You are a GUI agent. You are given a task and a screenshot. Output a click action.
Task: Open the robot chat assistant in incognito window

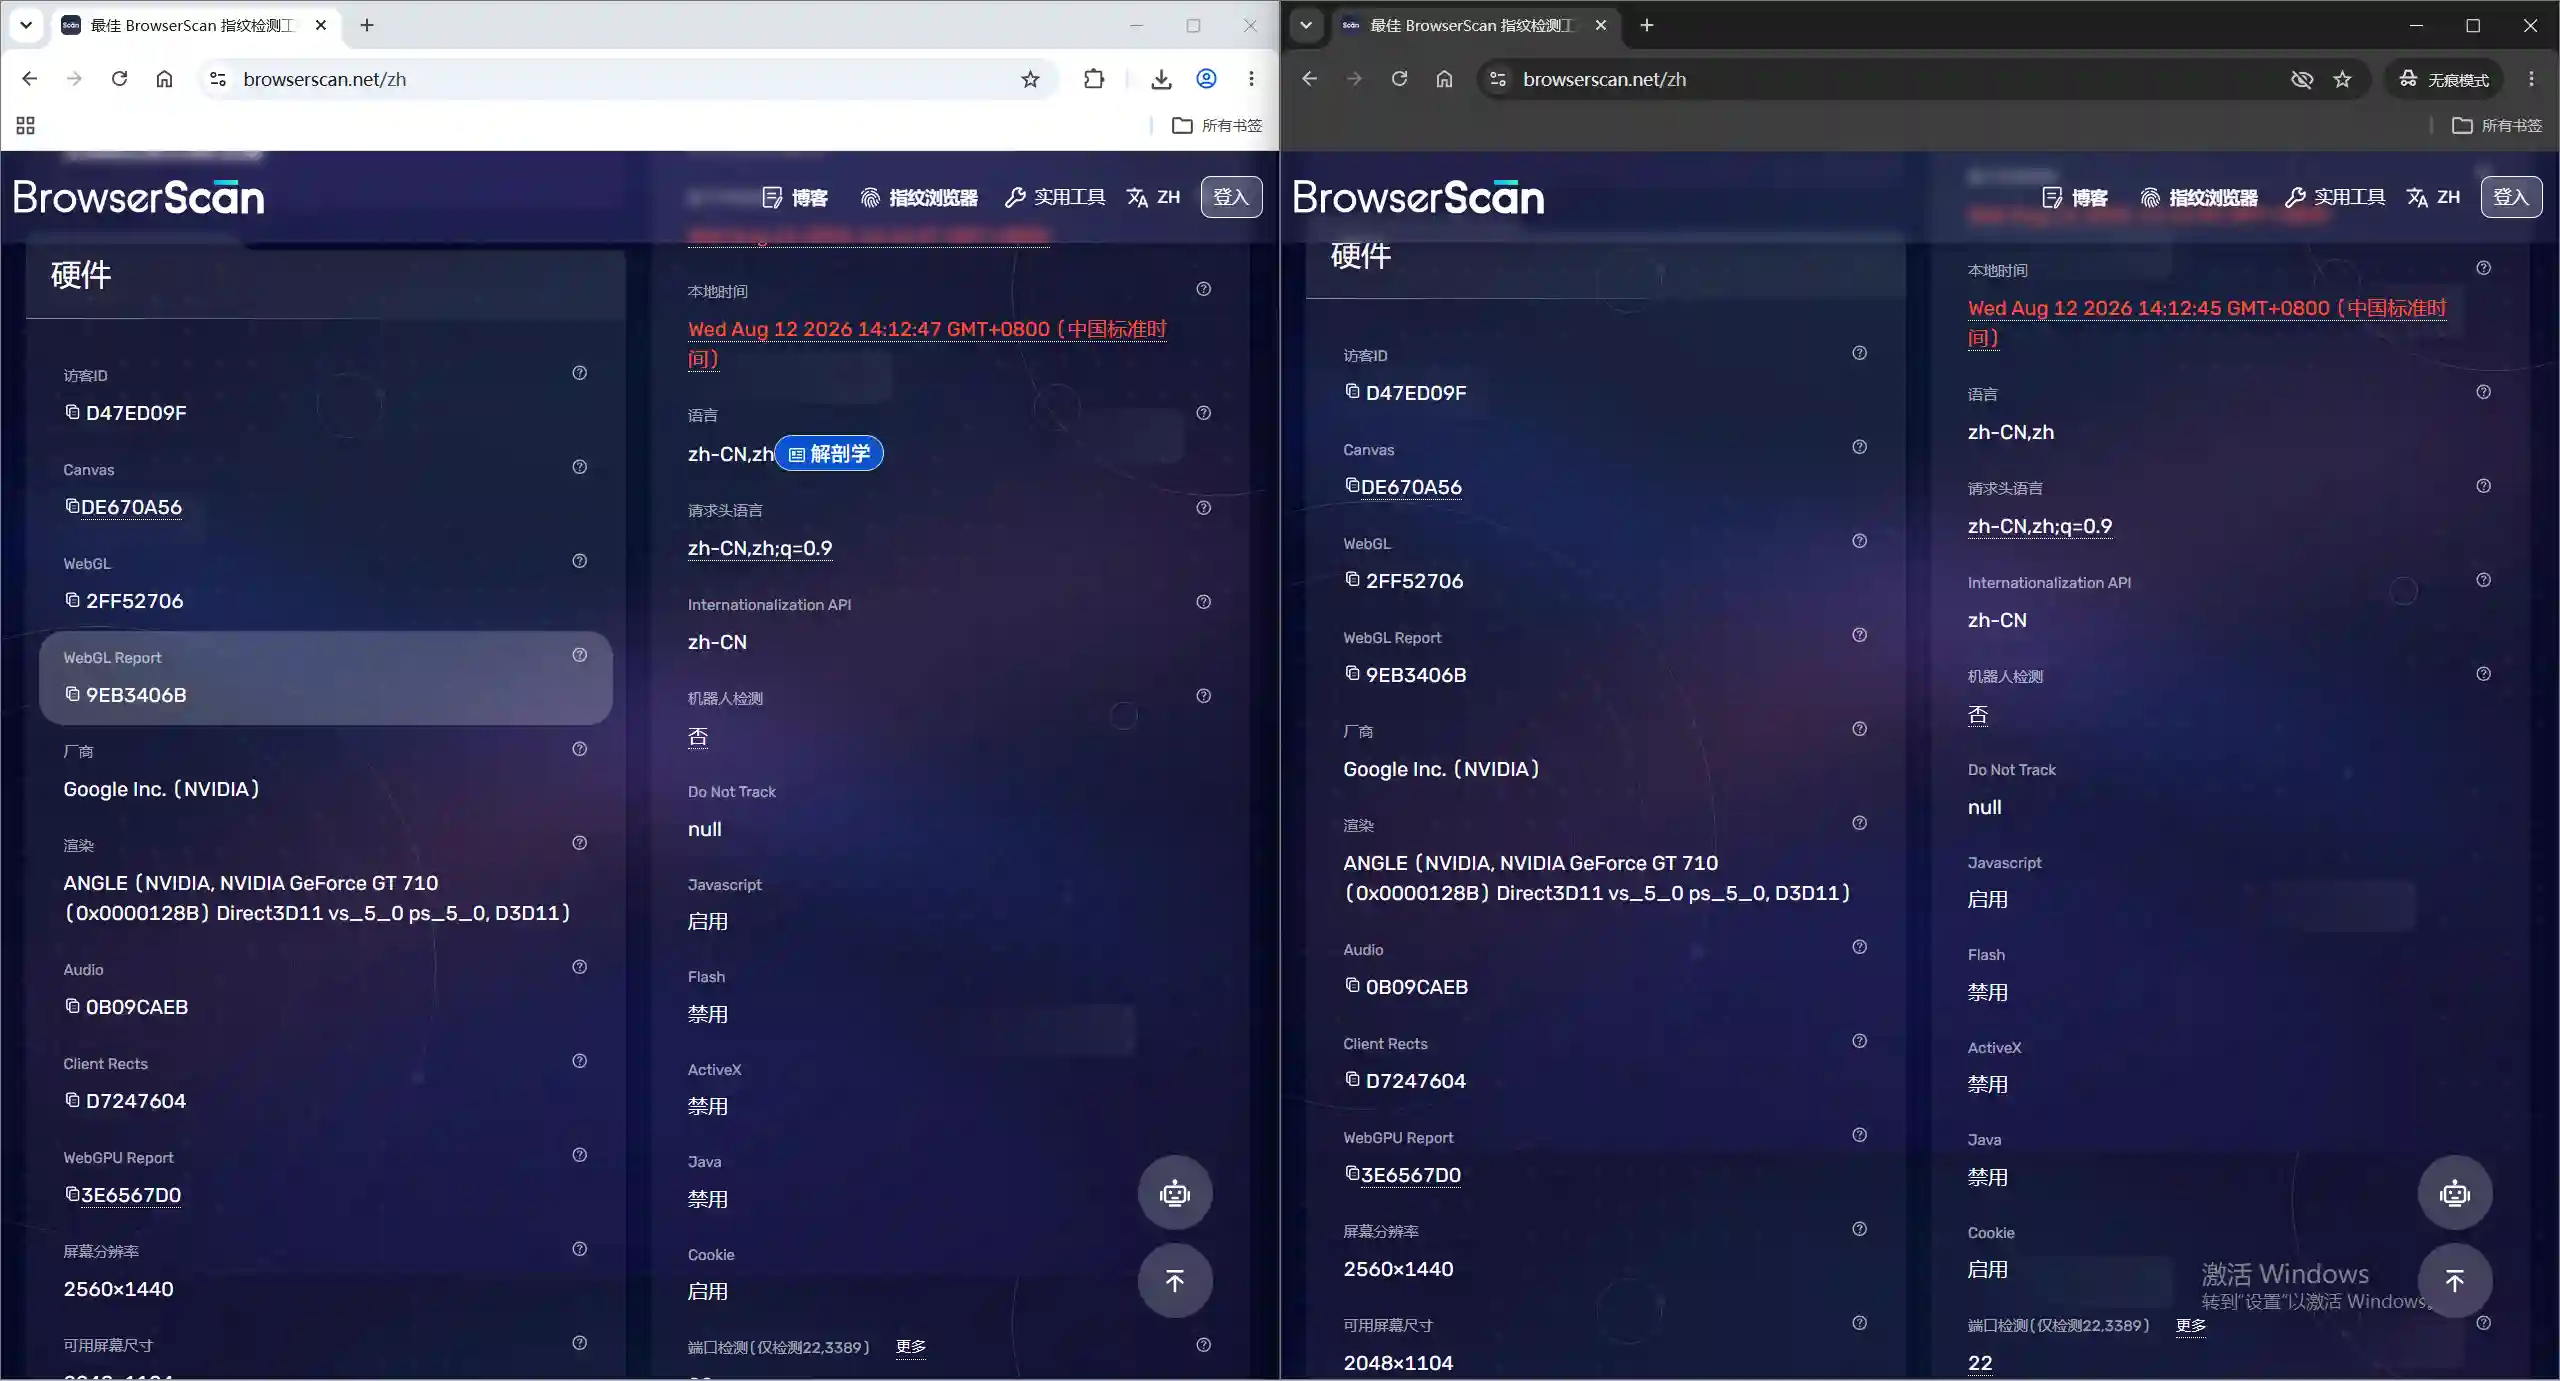[2454, 1193]
